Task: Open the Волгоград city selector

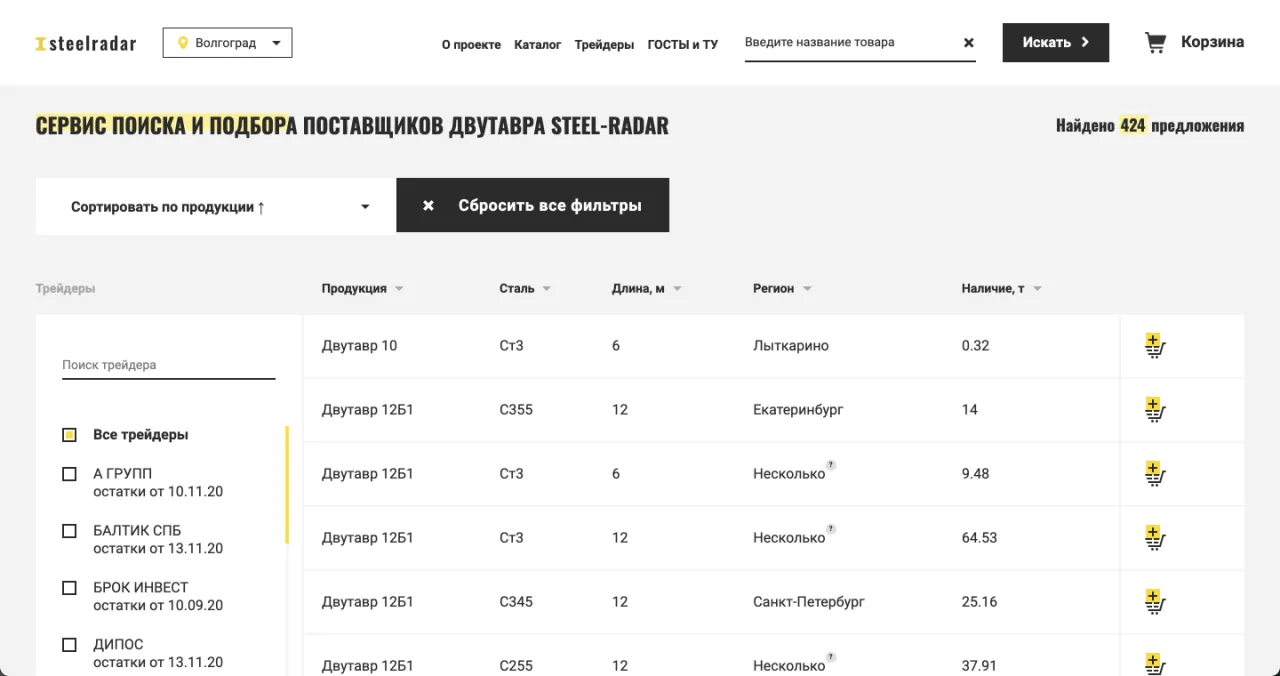Action: point(227,42)
